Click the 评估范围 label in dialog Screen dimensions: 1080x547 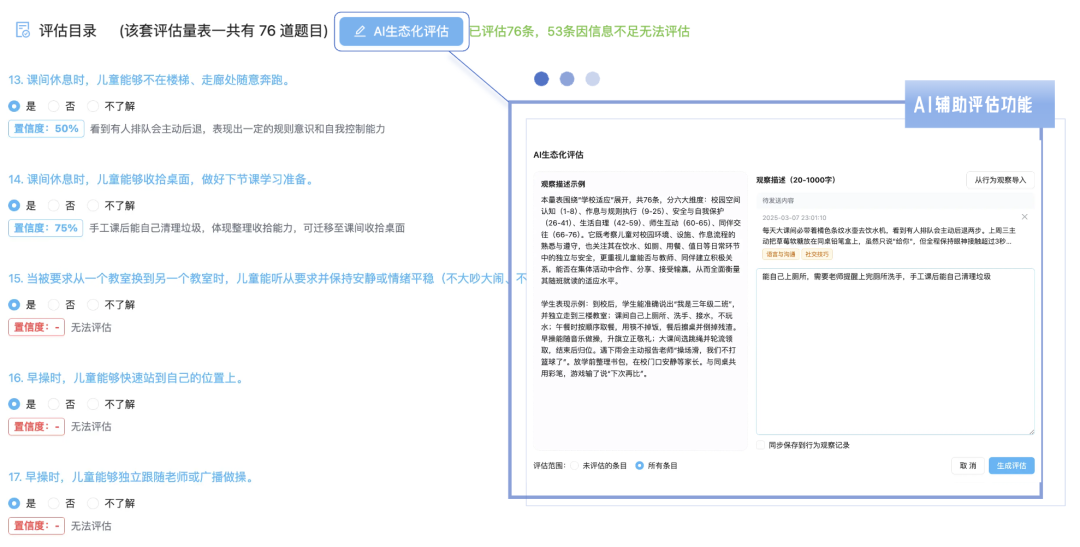pos(549,466)
